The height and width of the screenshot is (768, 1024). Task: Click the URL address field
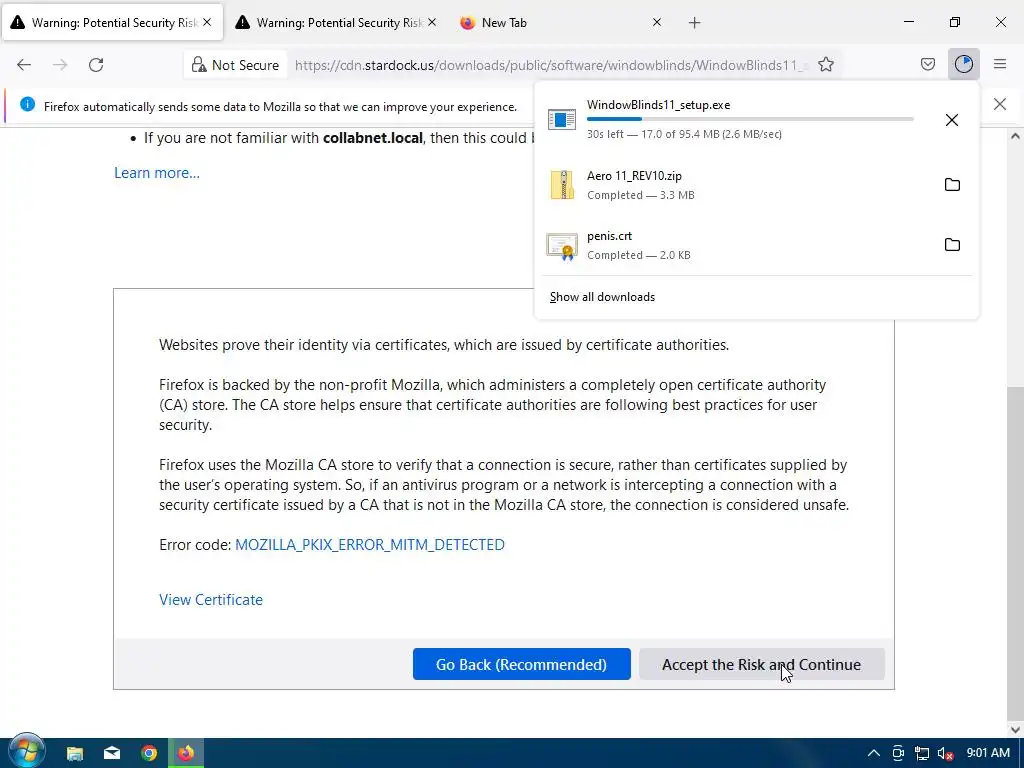[551, 65]
